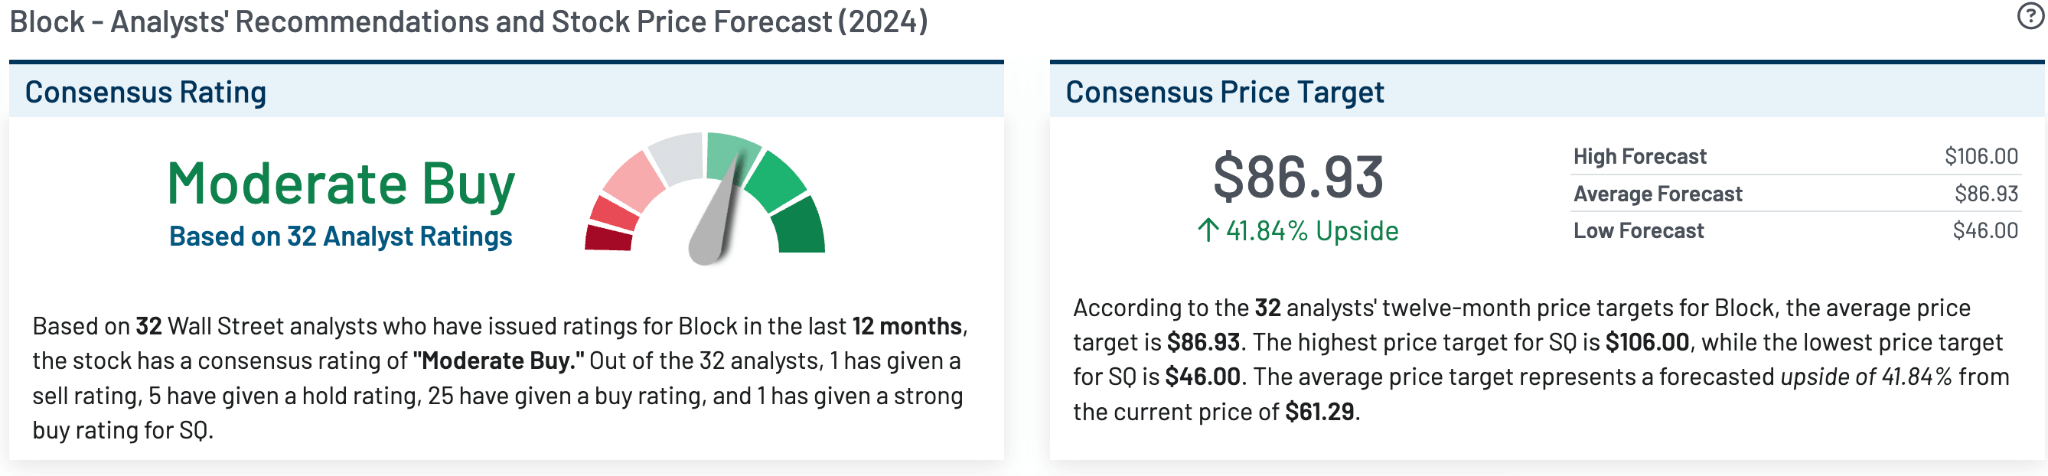Select the pink gauge segment
Viewport: 2048px width, 476px height.
point(634,181)
